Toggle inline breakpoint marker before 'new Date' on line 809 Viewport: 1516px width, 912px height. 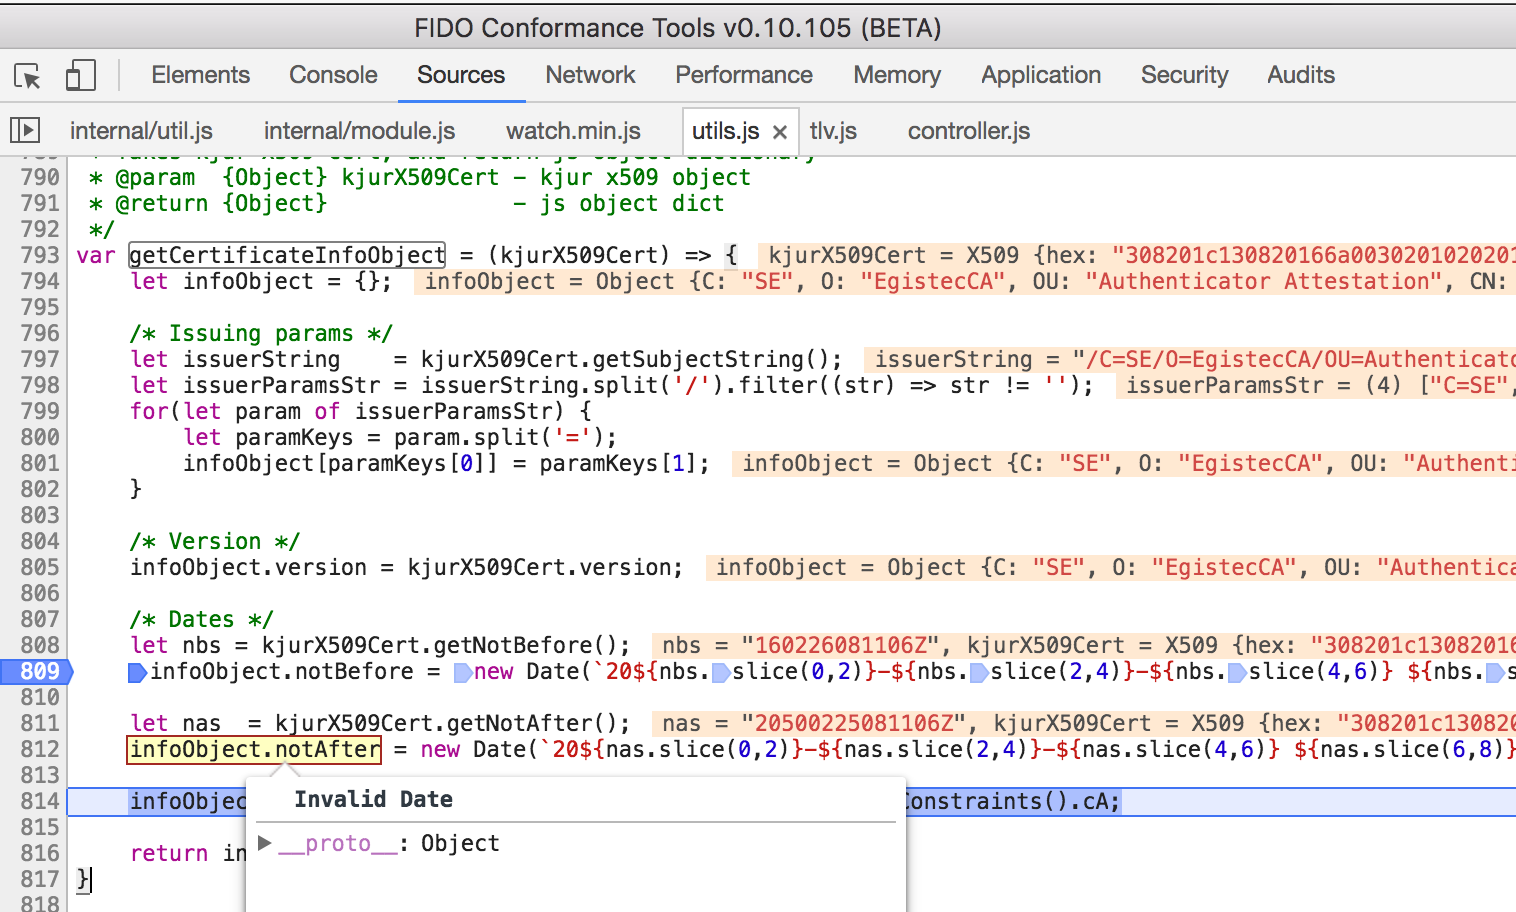click(x=463, y=672)
